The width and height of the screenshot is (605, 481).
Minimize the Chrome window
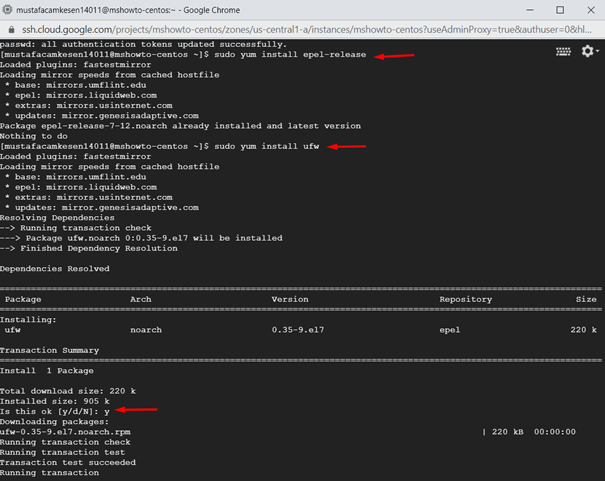(530, 10)
